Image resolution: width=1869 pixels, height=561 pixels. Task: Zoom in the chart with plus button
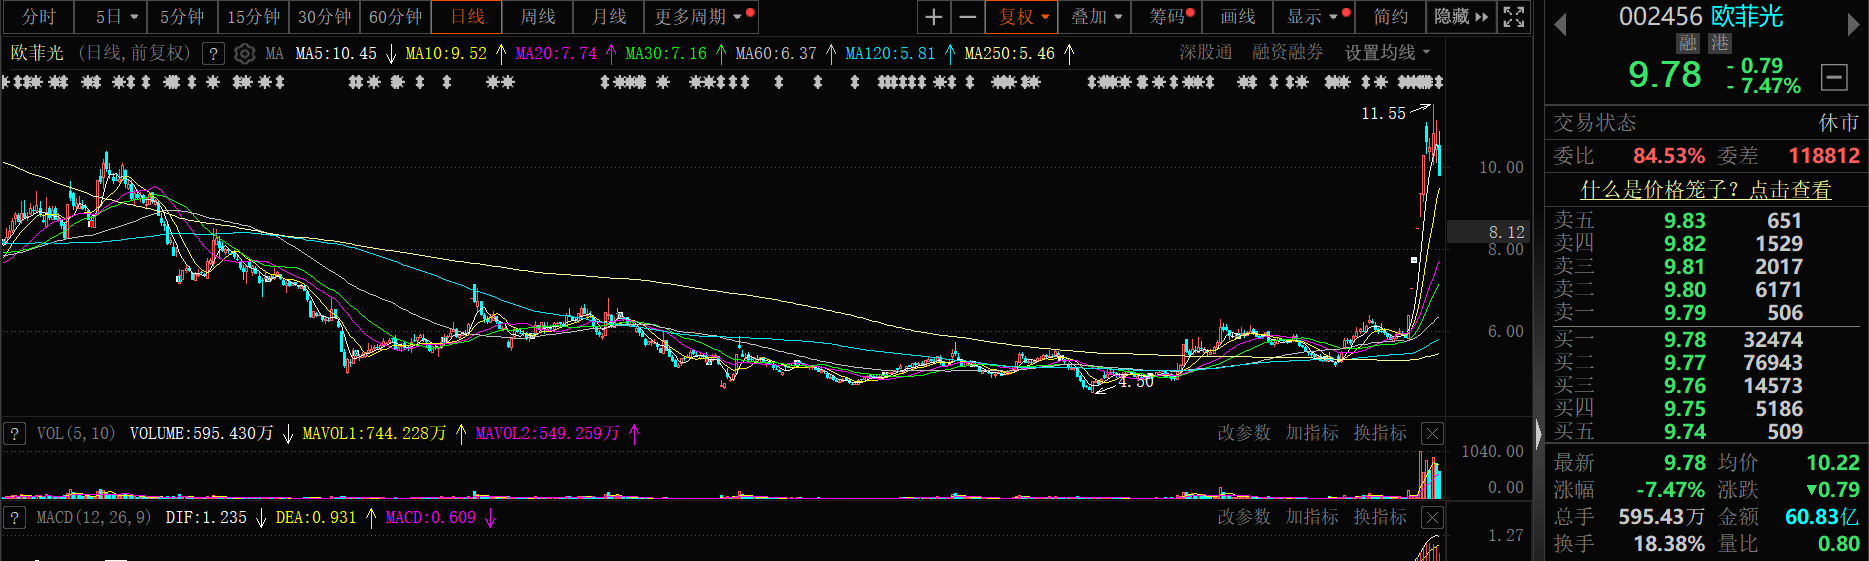click(x=933, y=17)
